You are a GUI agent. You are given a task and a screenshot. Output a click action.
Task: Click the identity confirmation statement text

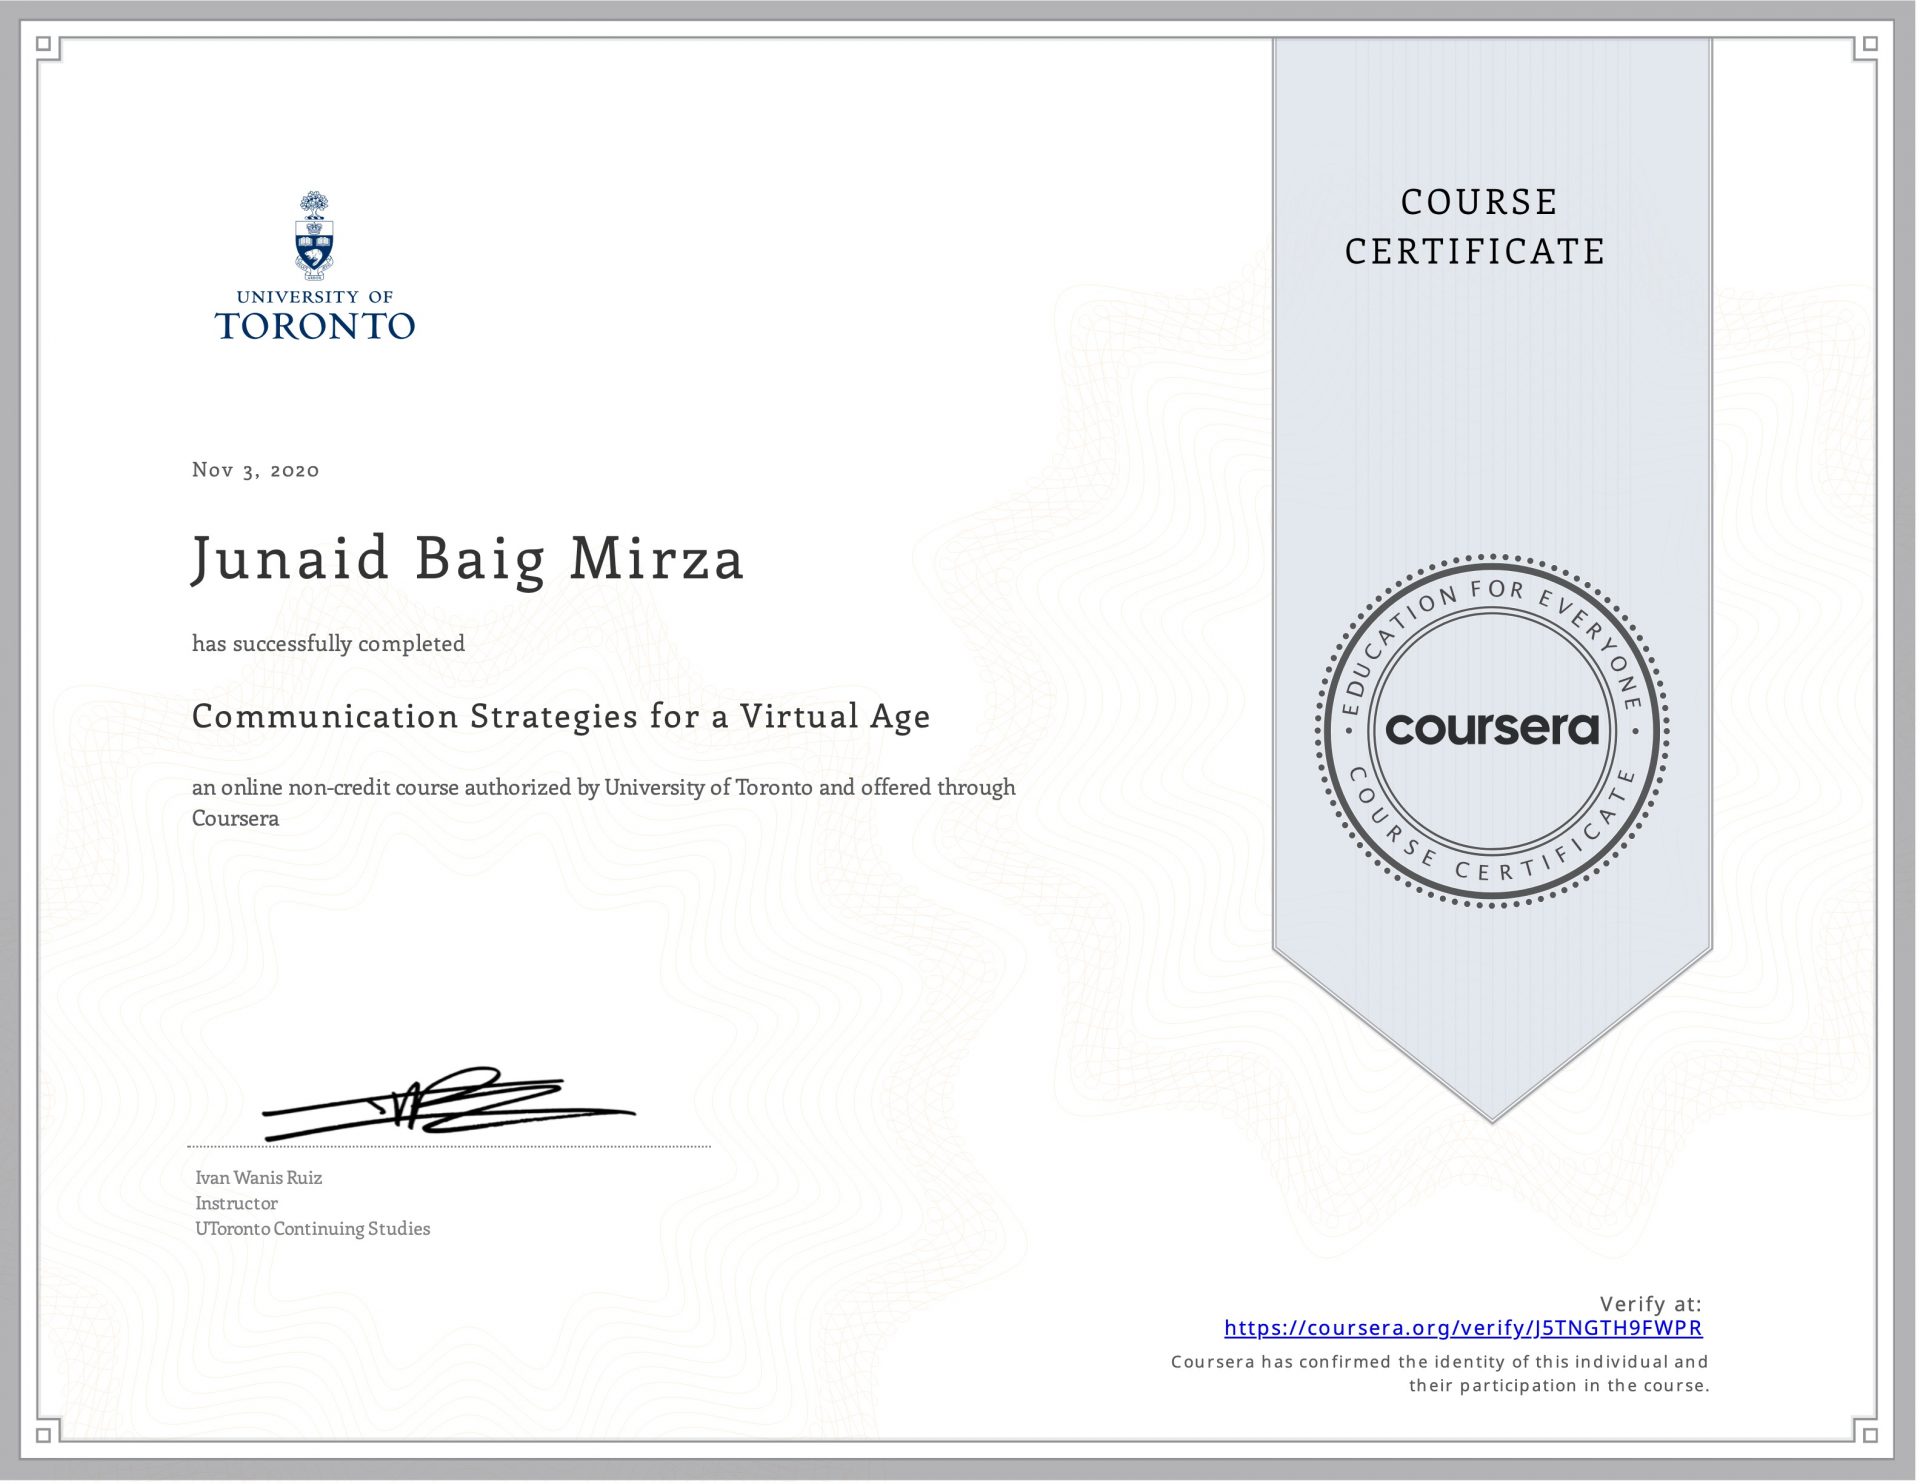(x=1440, y=1374)
